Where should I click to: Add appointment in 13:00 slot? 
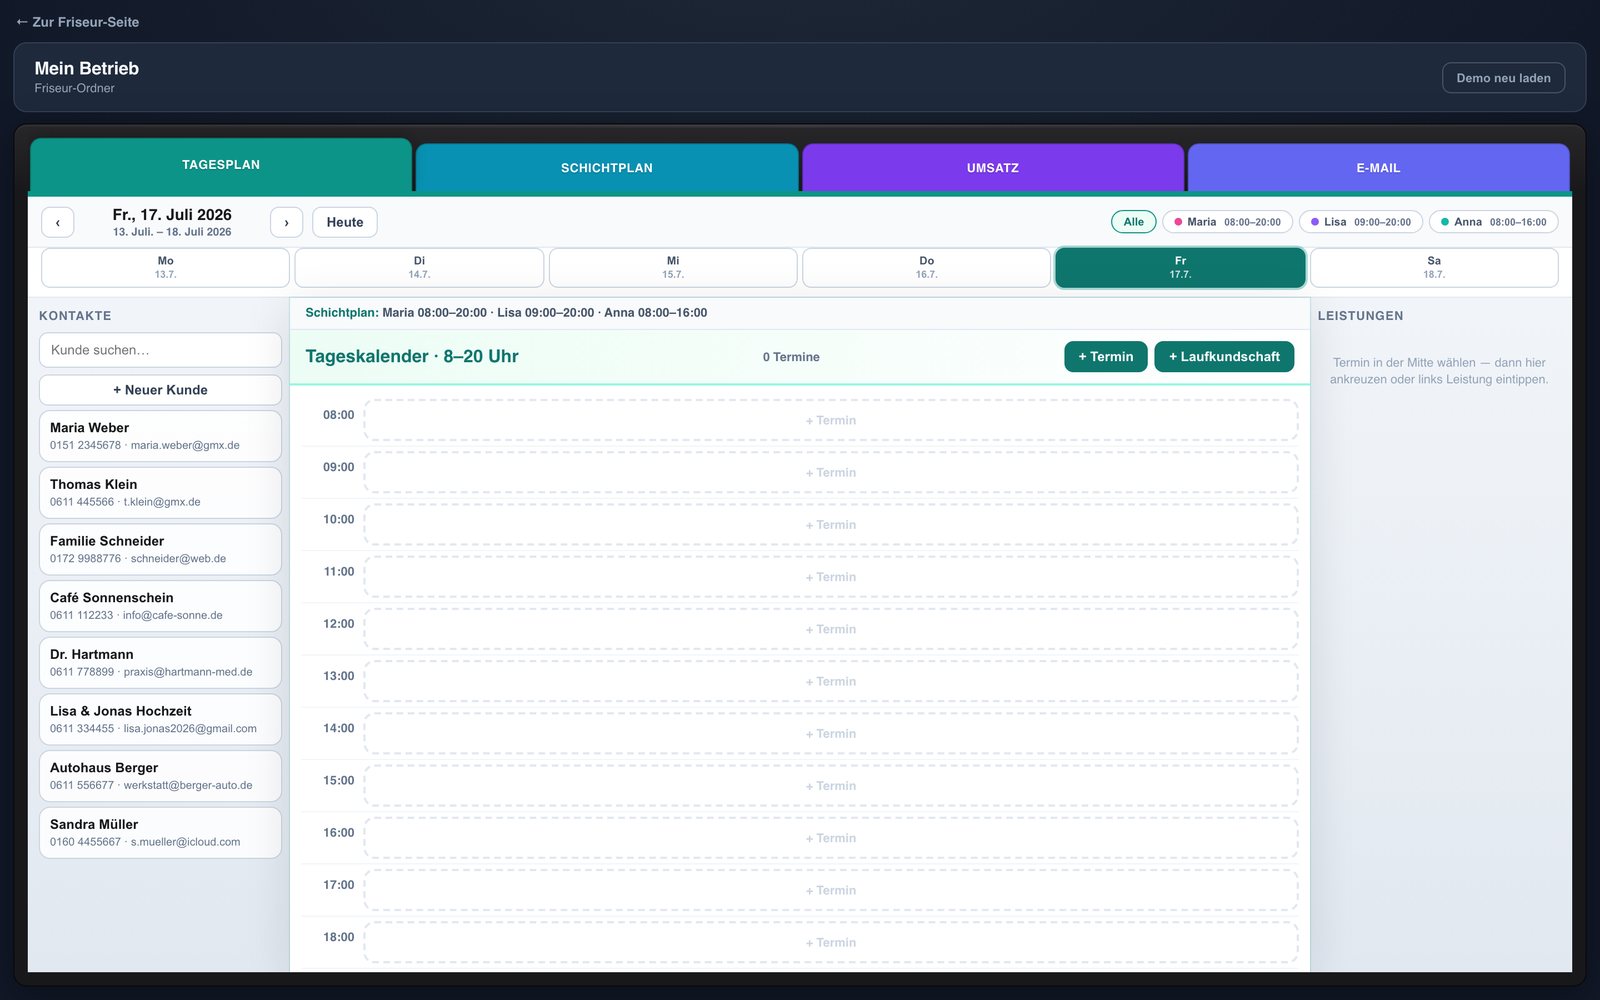coord(831,682)
